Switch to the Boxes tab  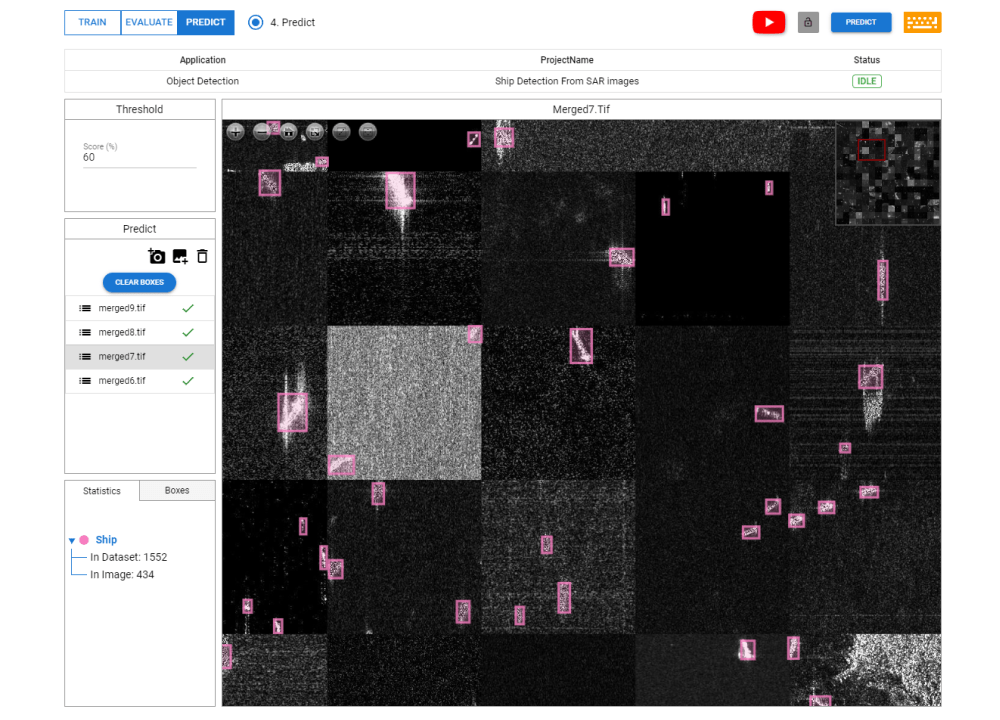[176, 490]
